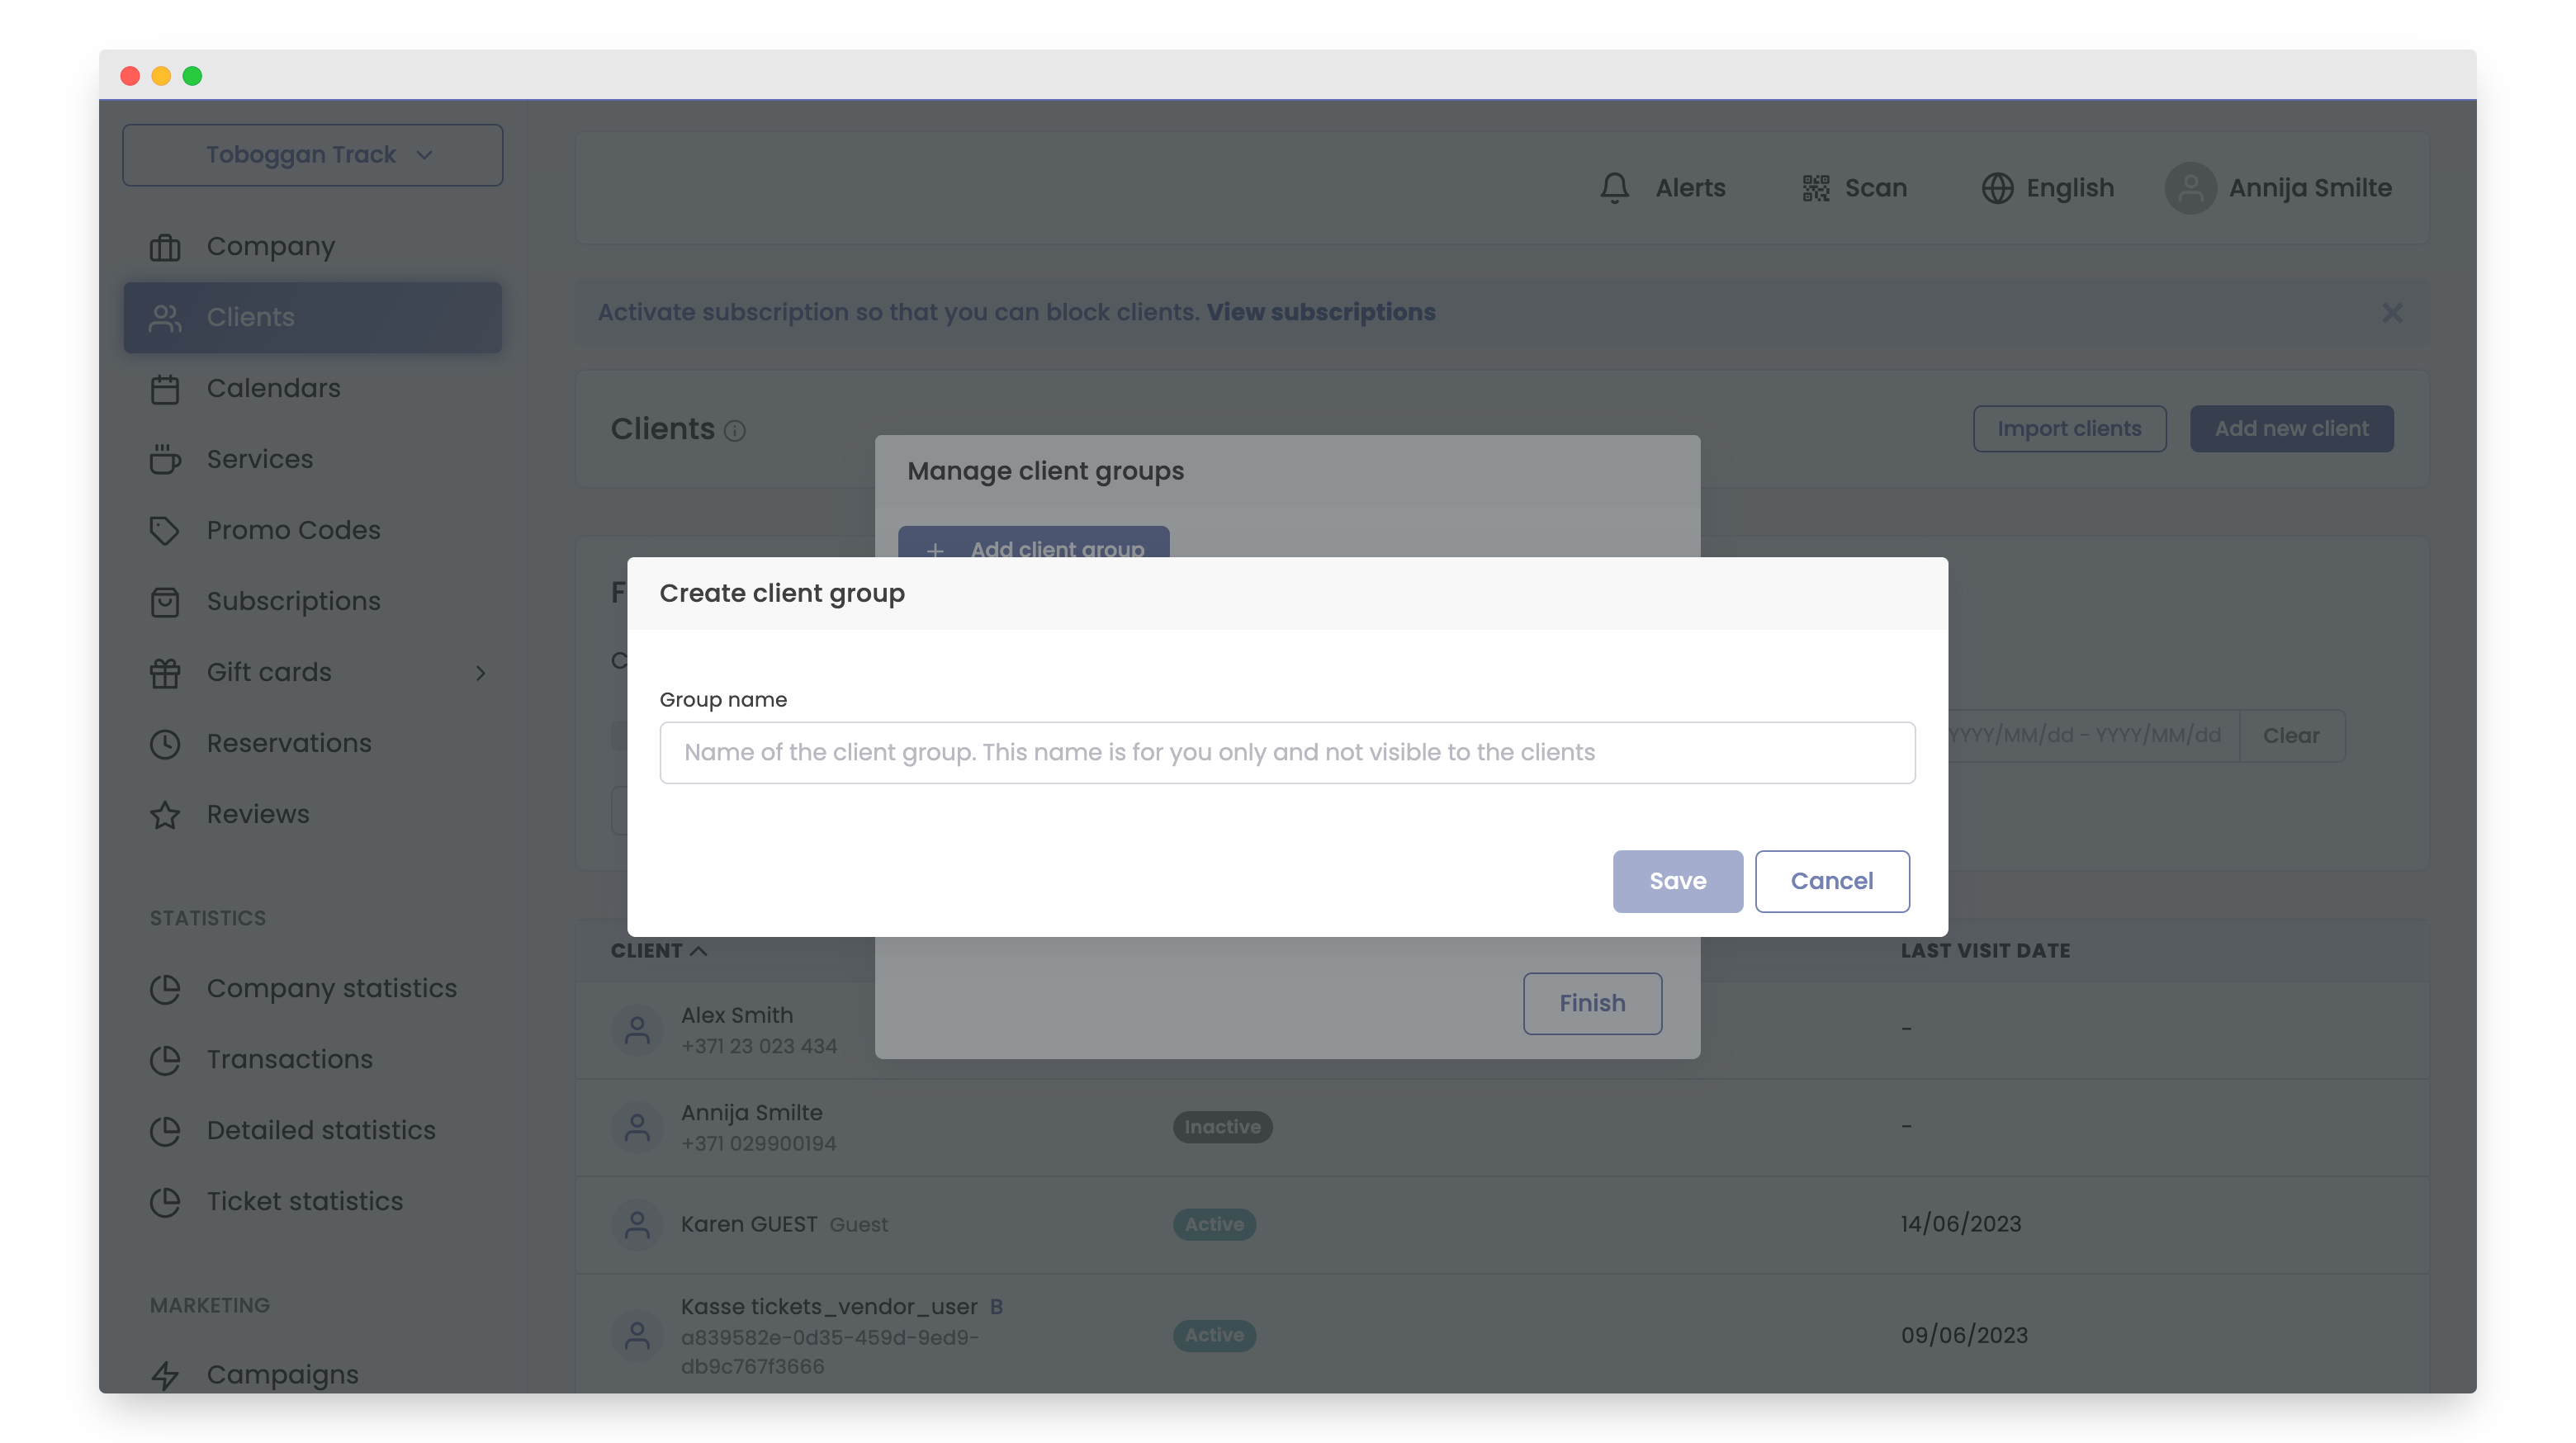Click the English language globe icon

coord(1996,188)
